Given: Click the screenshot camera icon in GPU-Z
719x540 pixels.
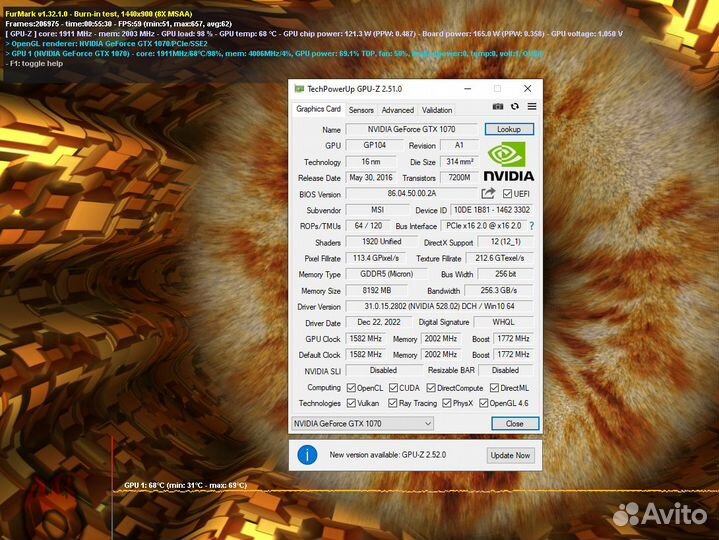Looking at the screenshot, I should [498, 107].
